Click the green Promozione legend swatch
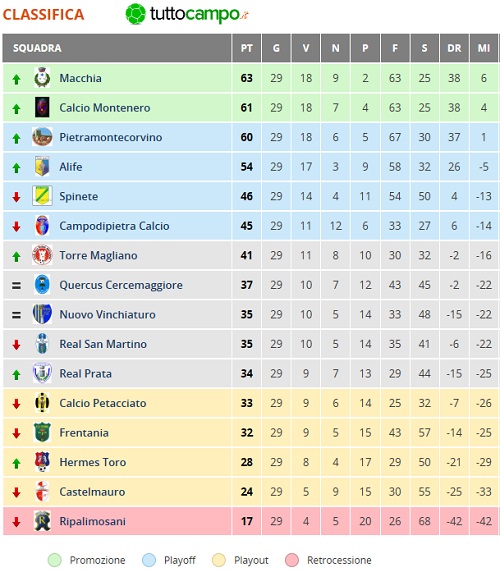The image size is (500, 572). (55, 560)
